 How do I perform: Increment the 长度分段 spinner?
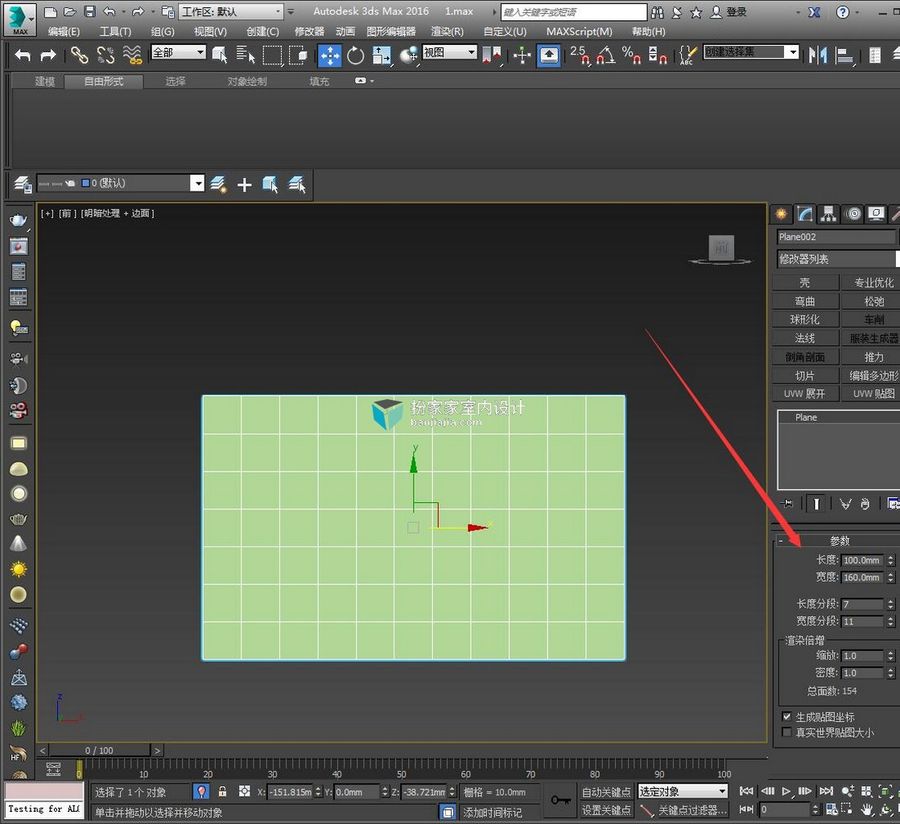(x=891, y=601)
